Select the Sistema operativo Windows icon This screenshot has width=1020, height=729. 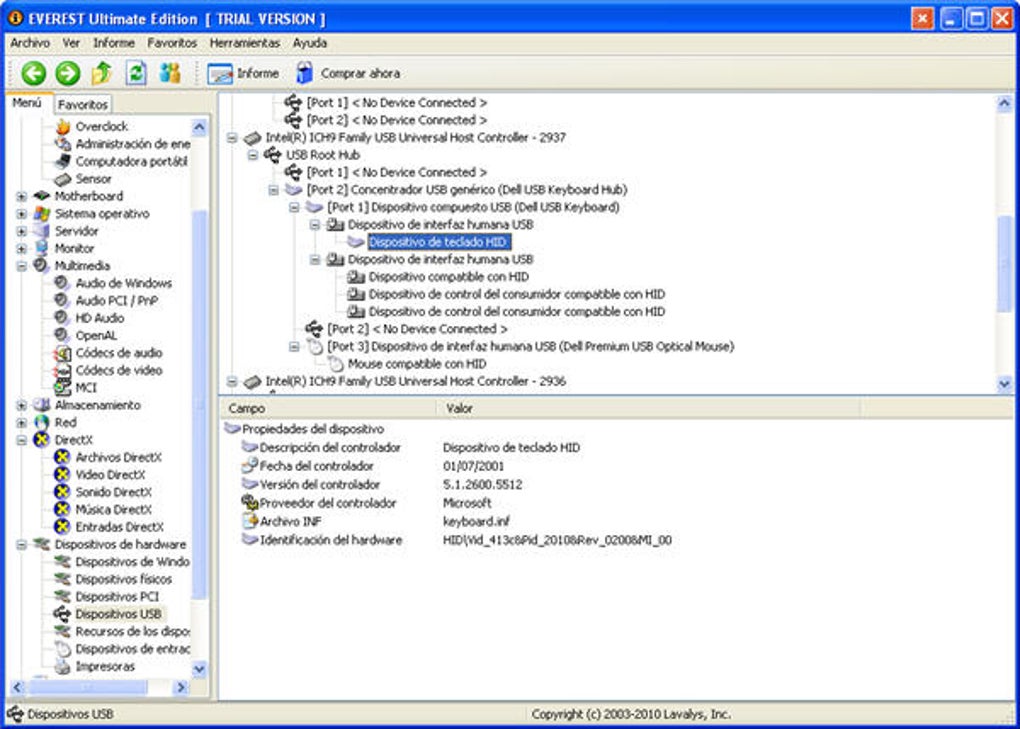click(x=42, y=213)
